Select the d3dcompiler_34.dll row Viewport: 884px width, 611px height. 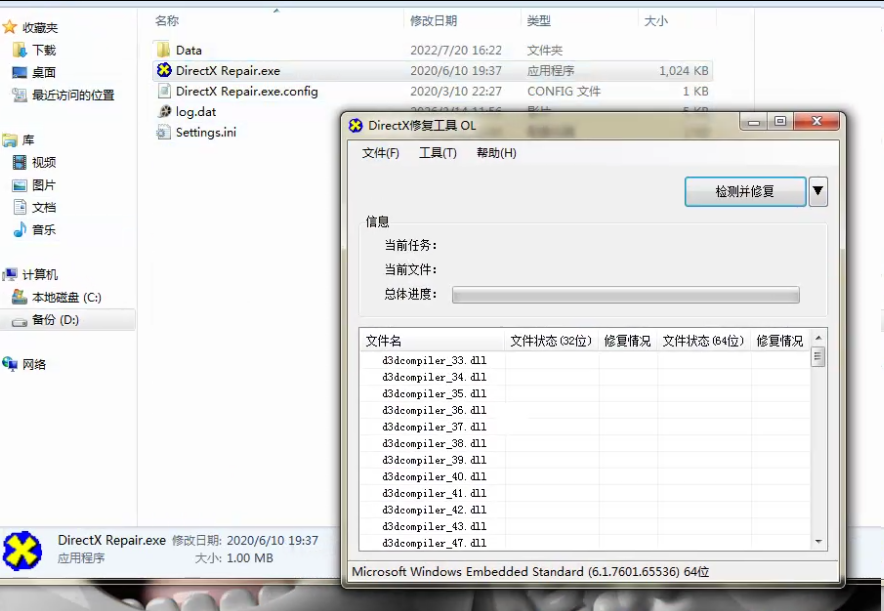click(x=585, y=377)
